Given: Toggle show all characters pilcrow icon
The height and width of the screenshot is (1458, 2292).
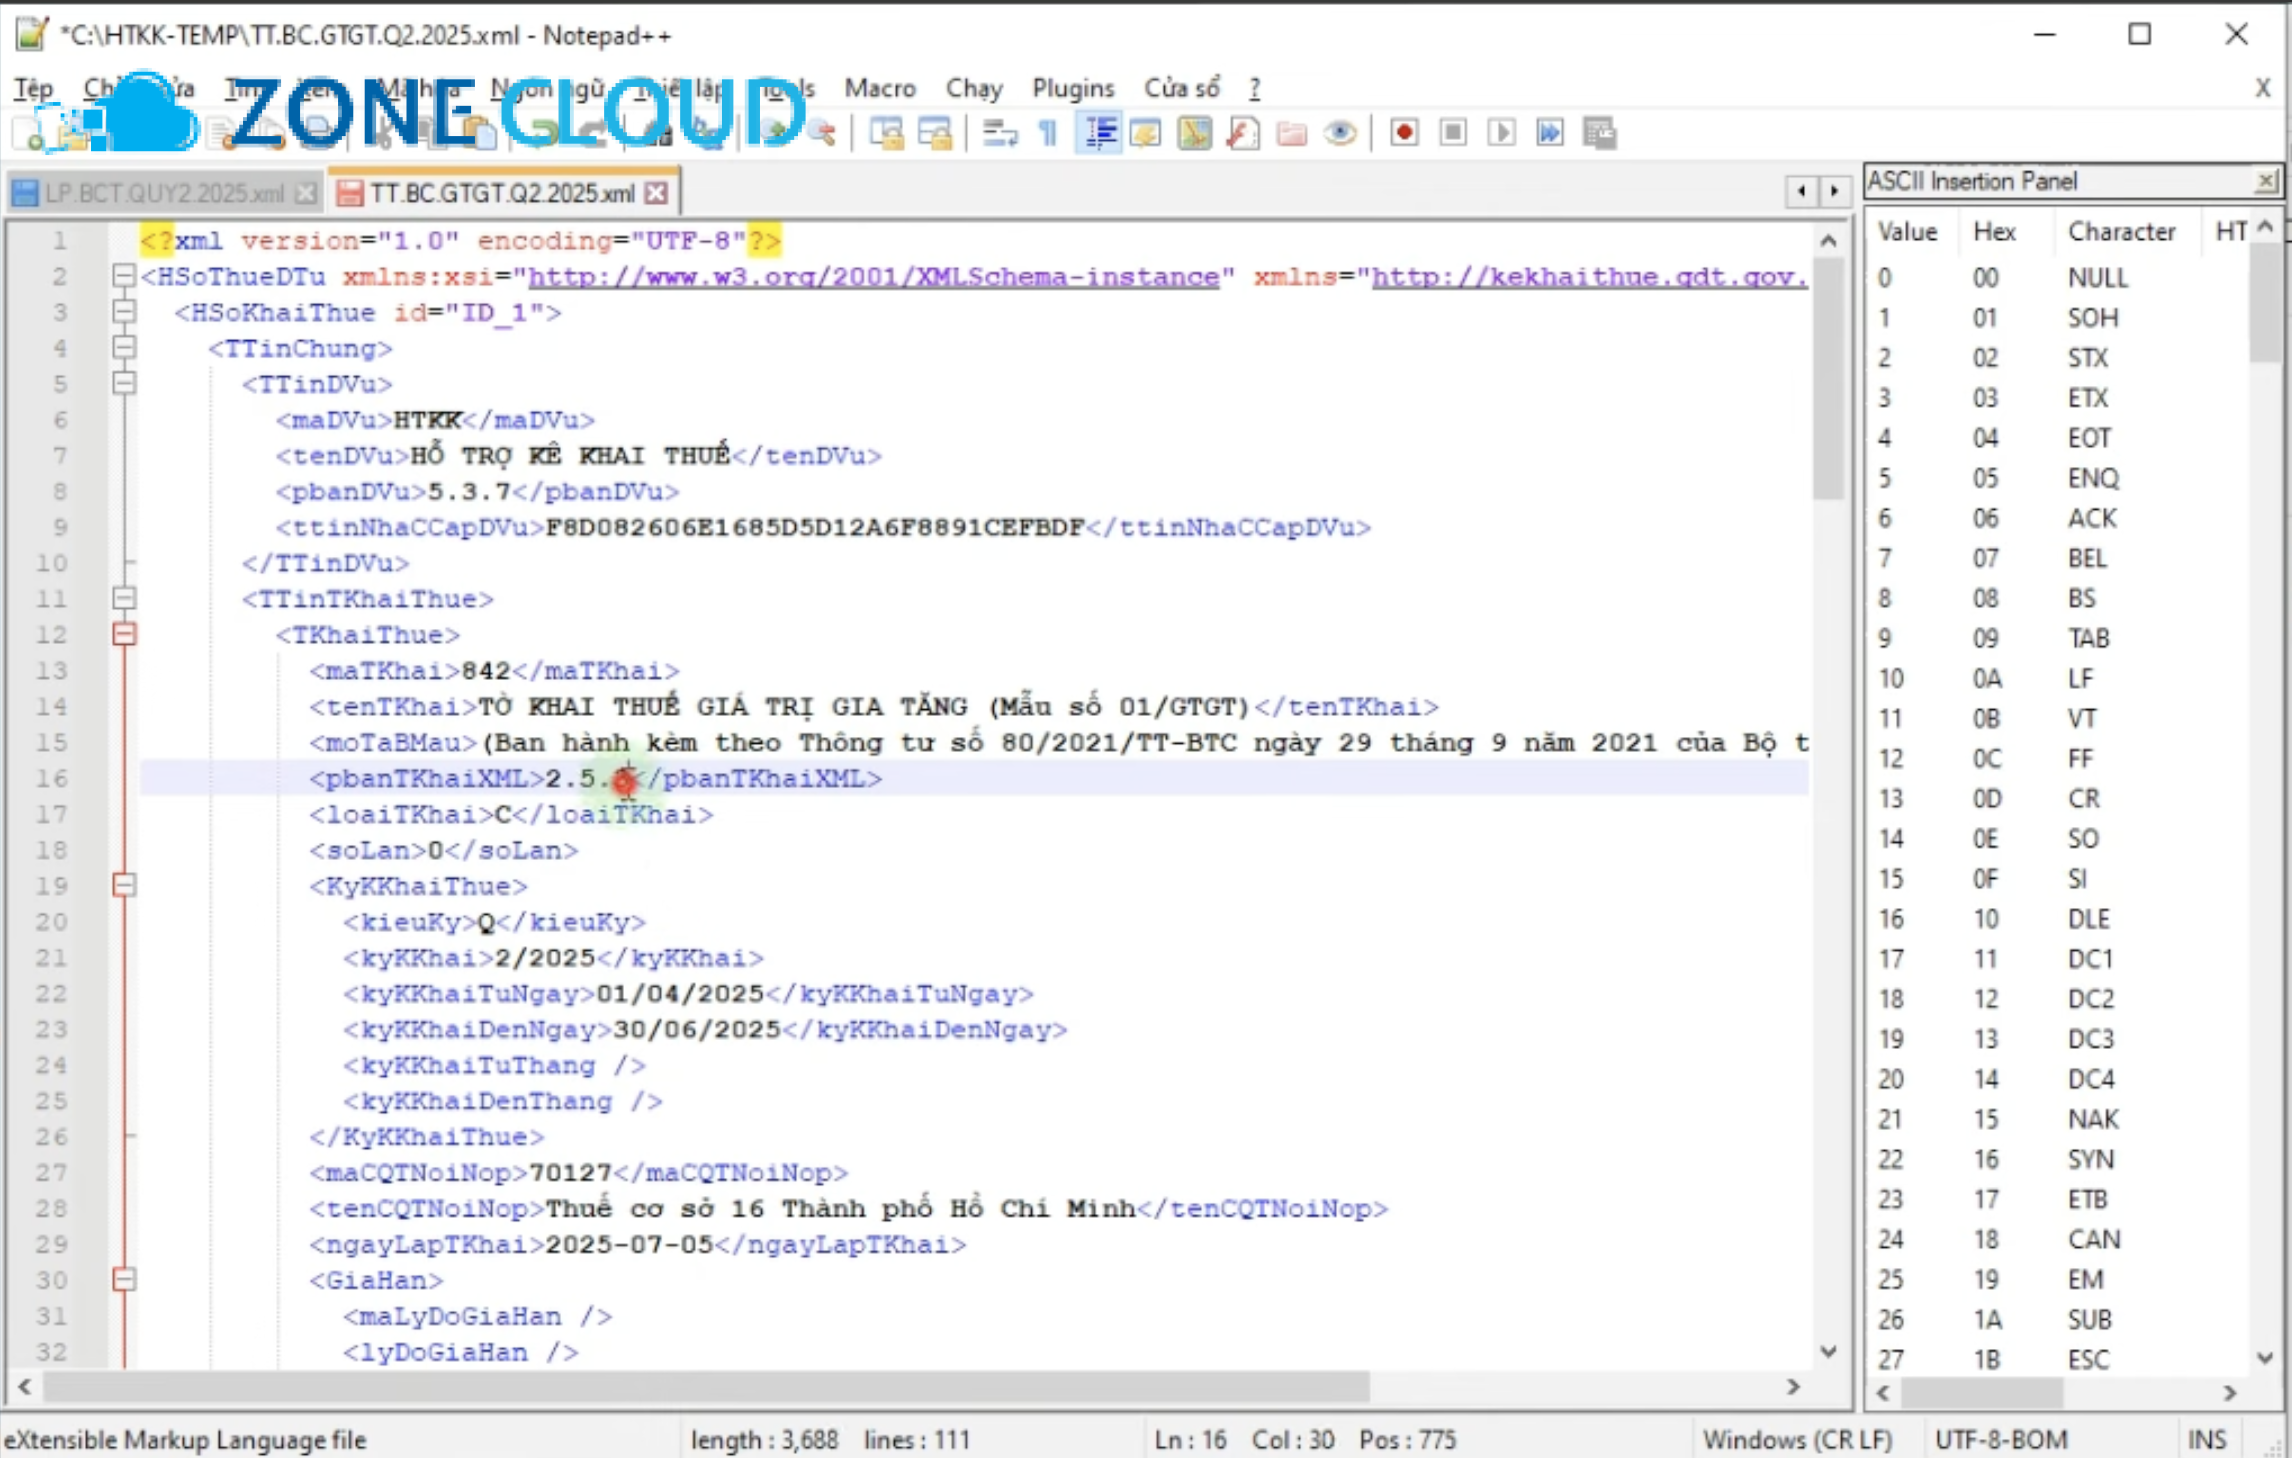Looking at the screenshot, I should pyautogui.click(x=1048, y=133).
